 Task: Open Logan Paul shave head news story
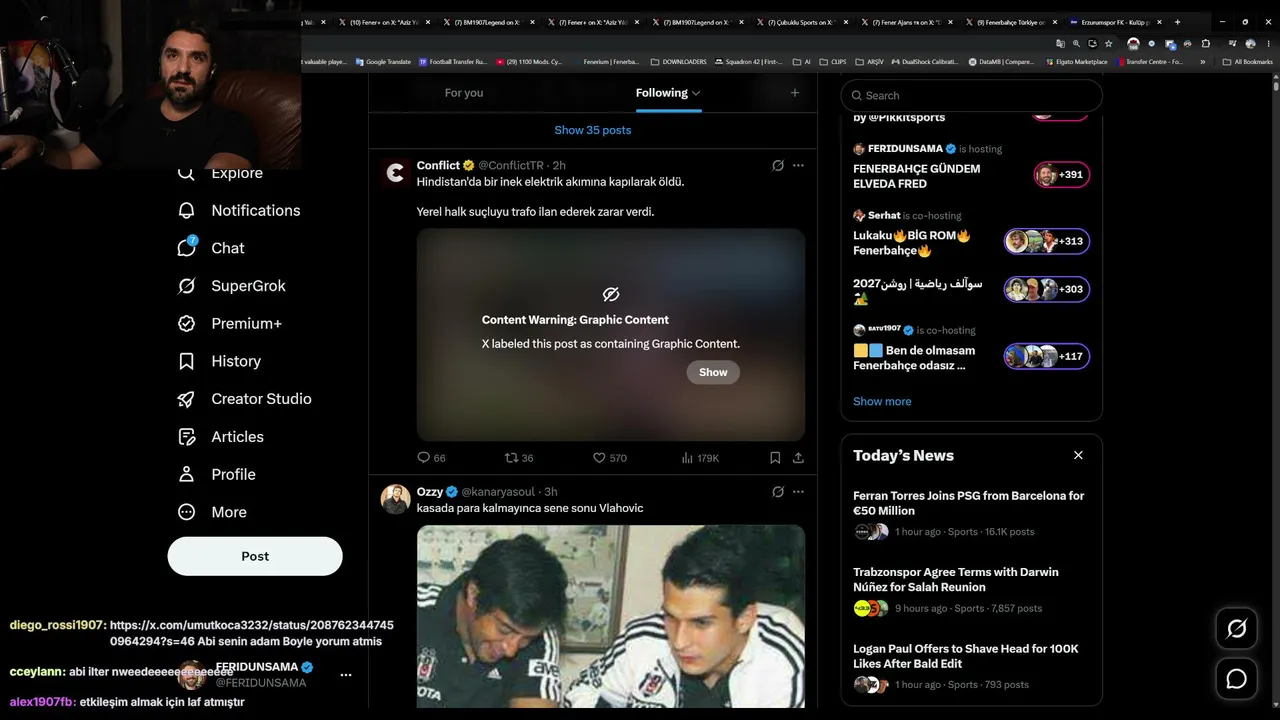[972, 666]
